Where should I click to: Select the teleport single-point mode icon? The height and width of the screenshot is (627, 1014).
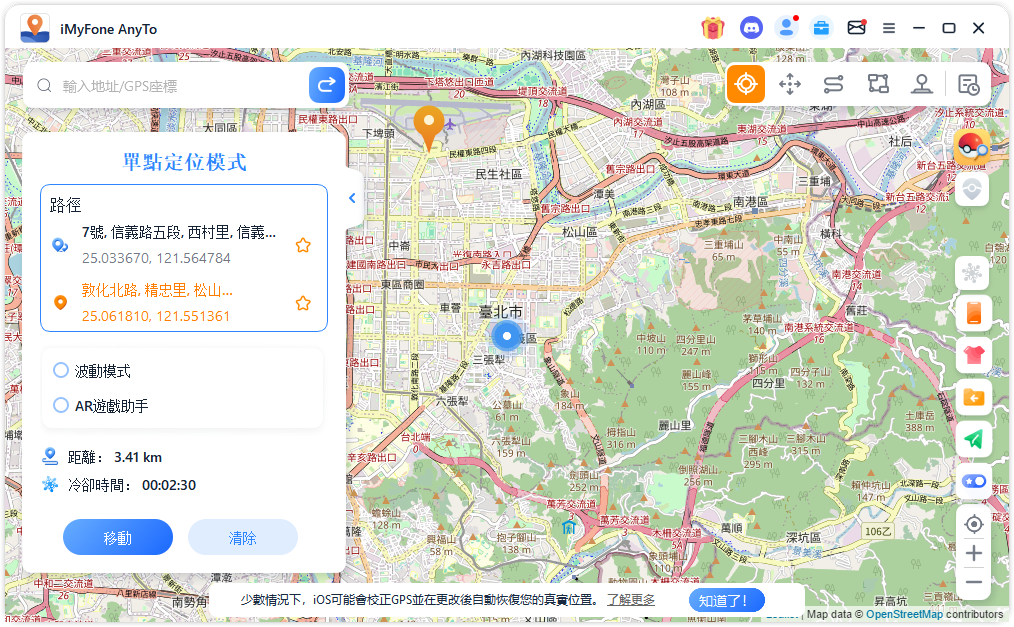(746, 84)
